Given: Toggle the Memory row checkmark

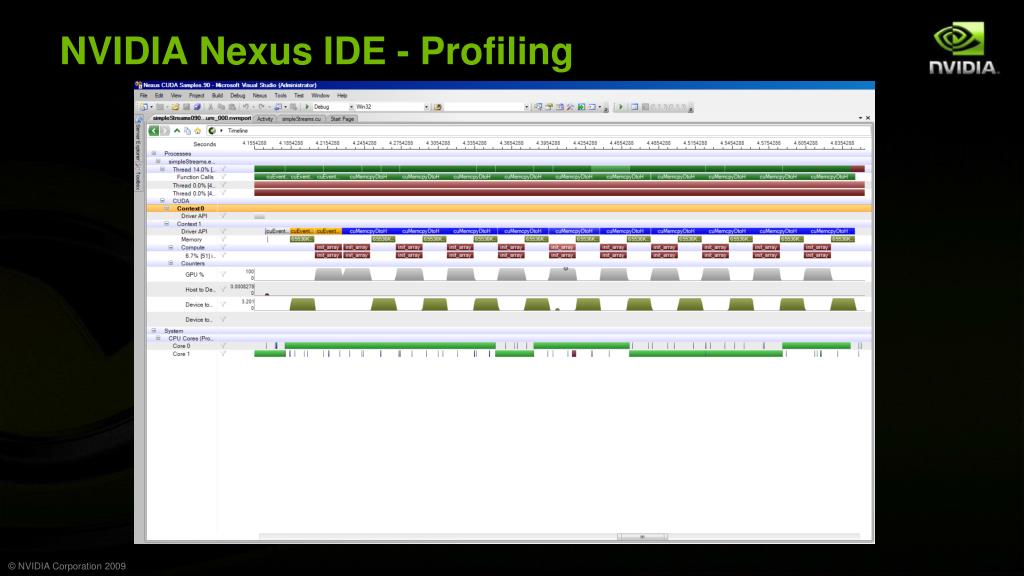Looking at the screenshot, I should click(x=223, y=240).
